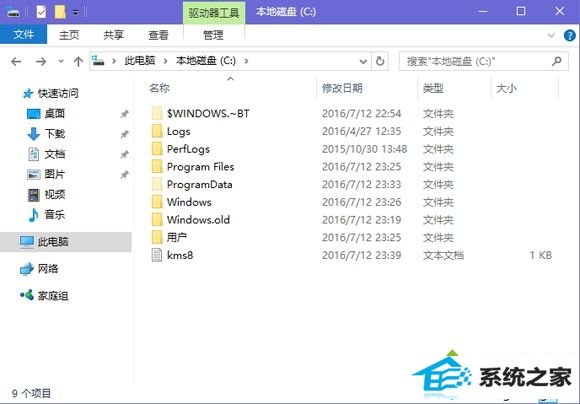
Task: Click the file name kms8
Action: (180, 255)
